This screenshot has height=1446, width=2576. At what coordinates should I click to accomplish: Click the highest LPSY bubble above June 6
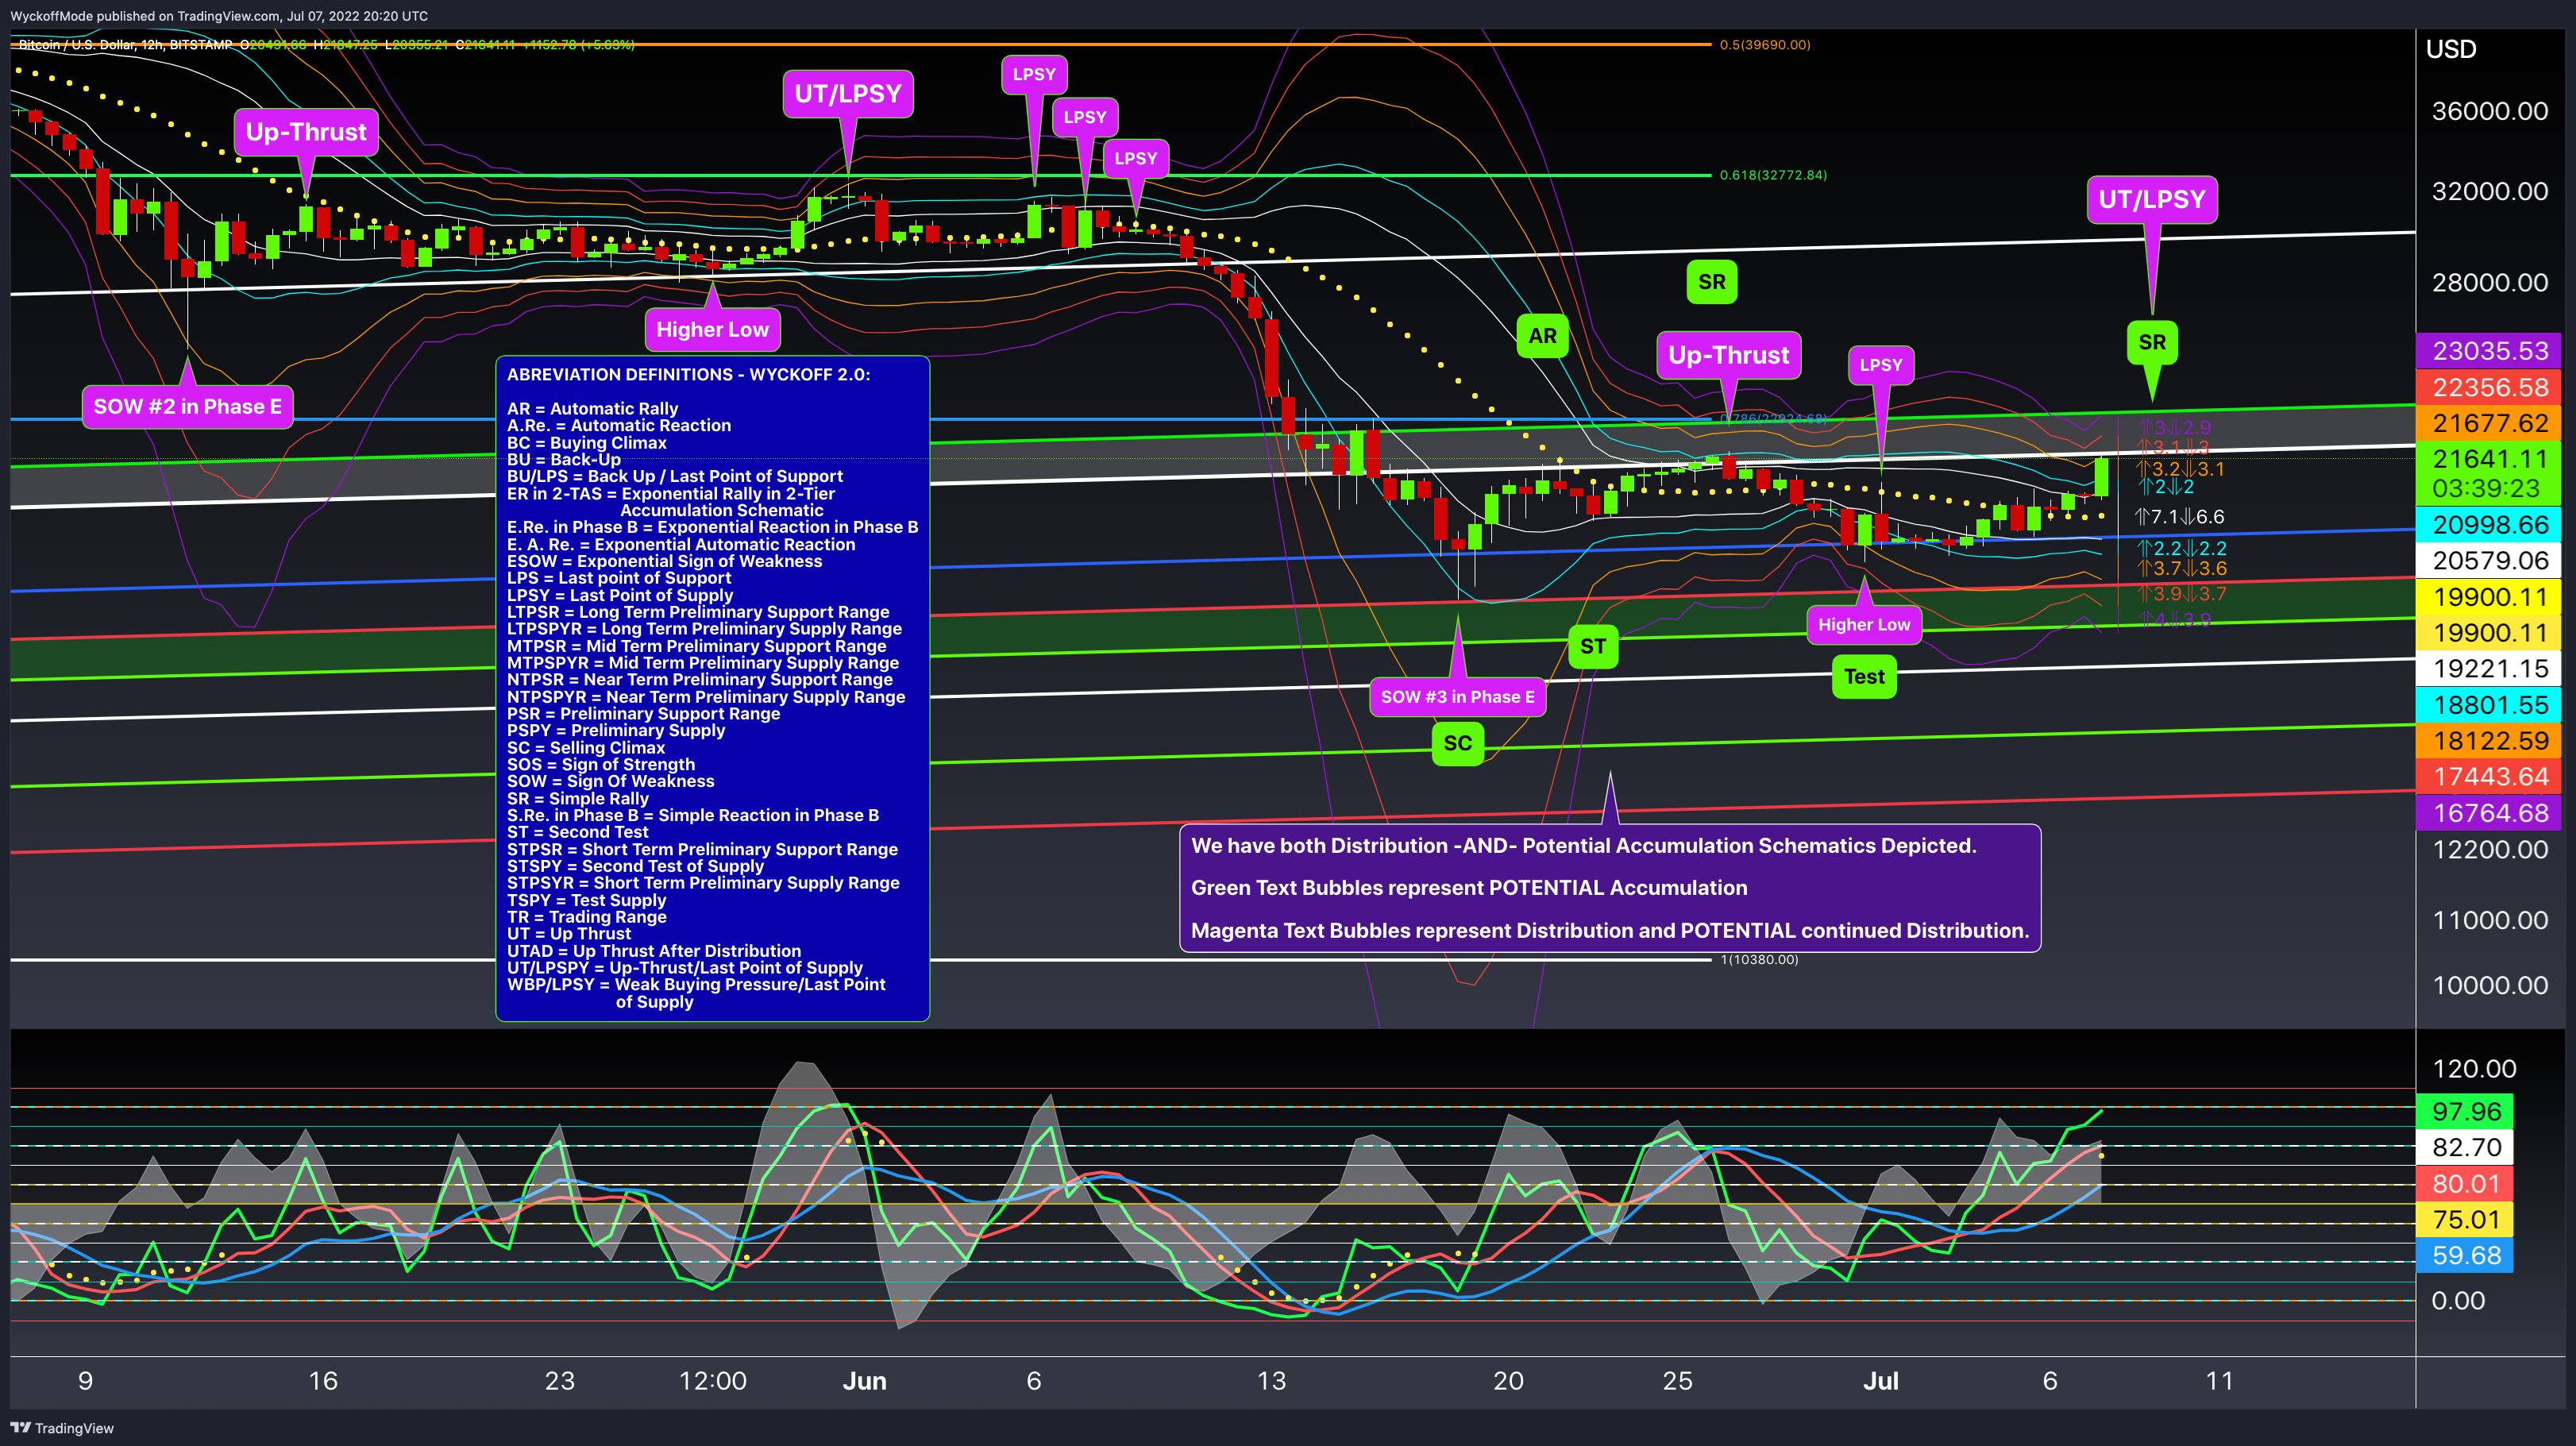1034,75
